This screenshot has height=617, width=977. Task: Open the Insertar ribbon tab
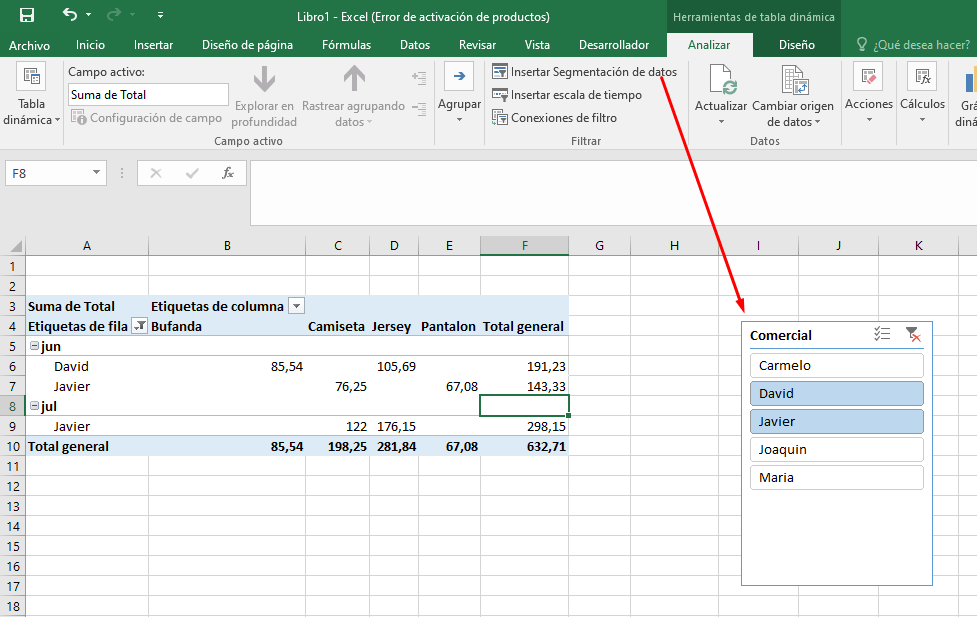point(153,45)
